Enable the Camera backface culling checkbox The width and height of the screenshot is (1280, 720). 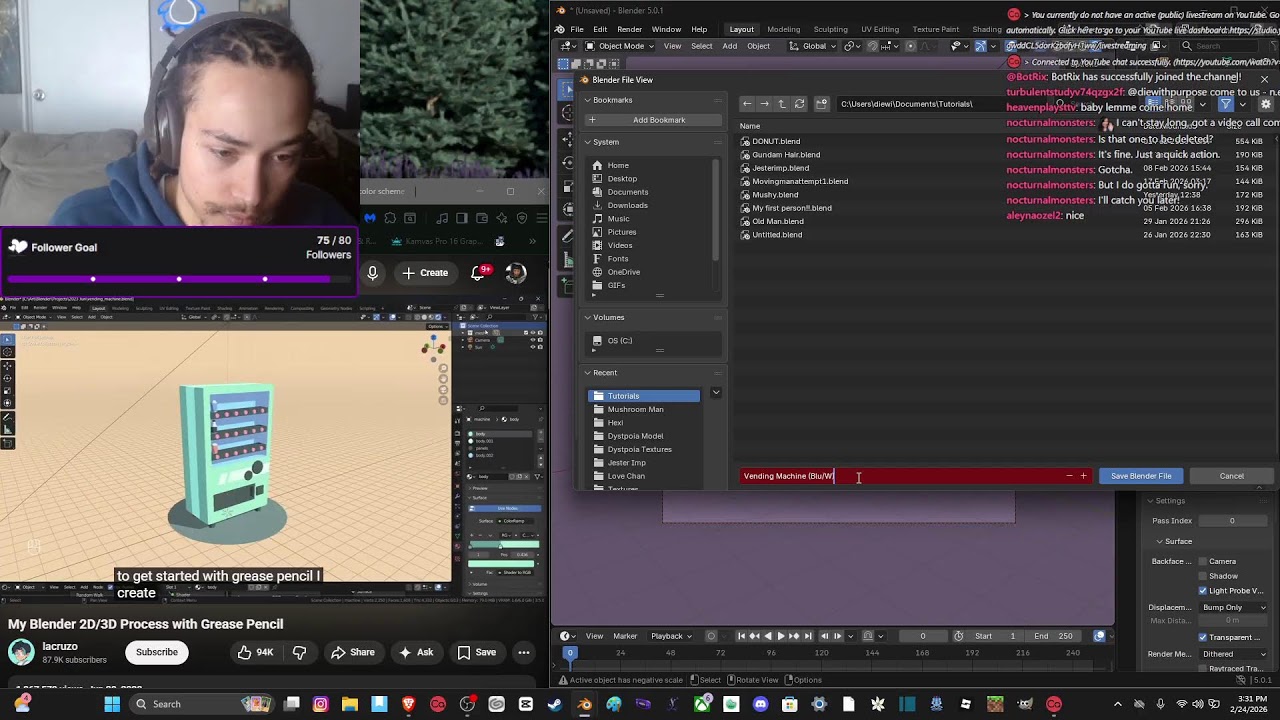click(1203, 561)
